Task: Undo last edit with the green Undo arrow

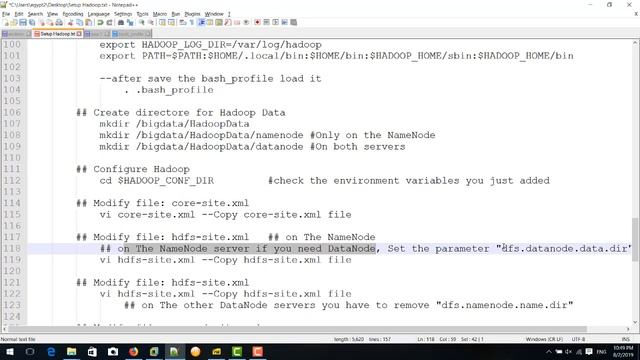Action: tap(100, 22)
